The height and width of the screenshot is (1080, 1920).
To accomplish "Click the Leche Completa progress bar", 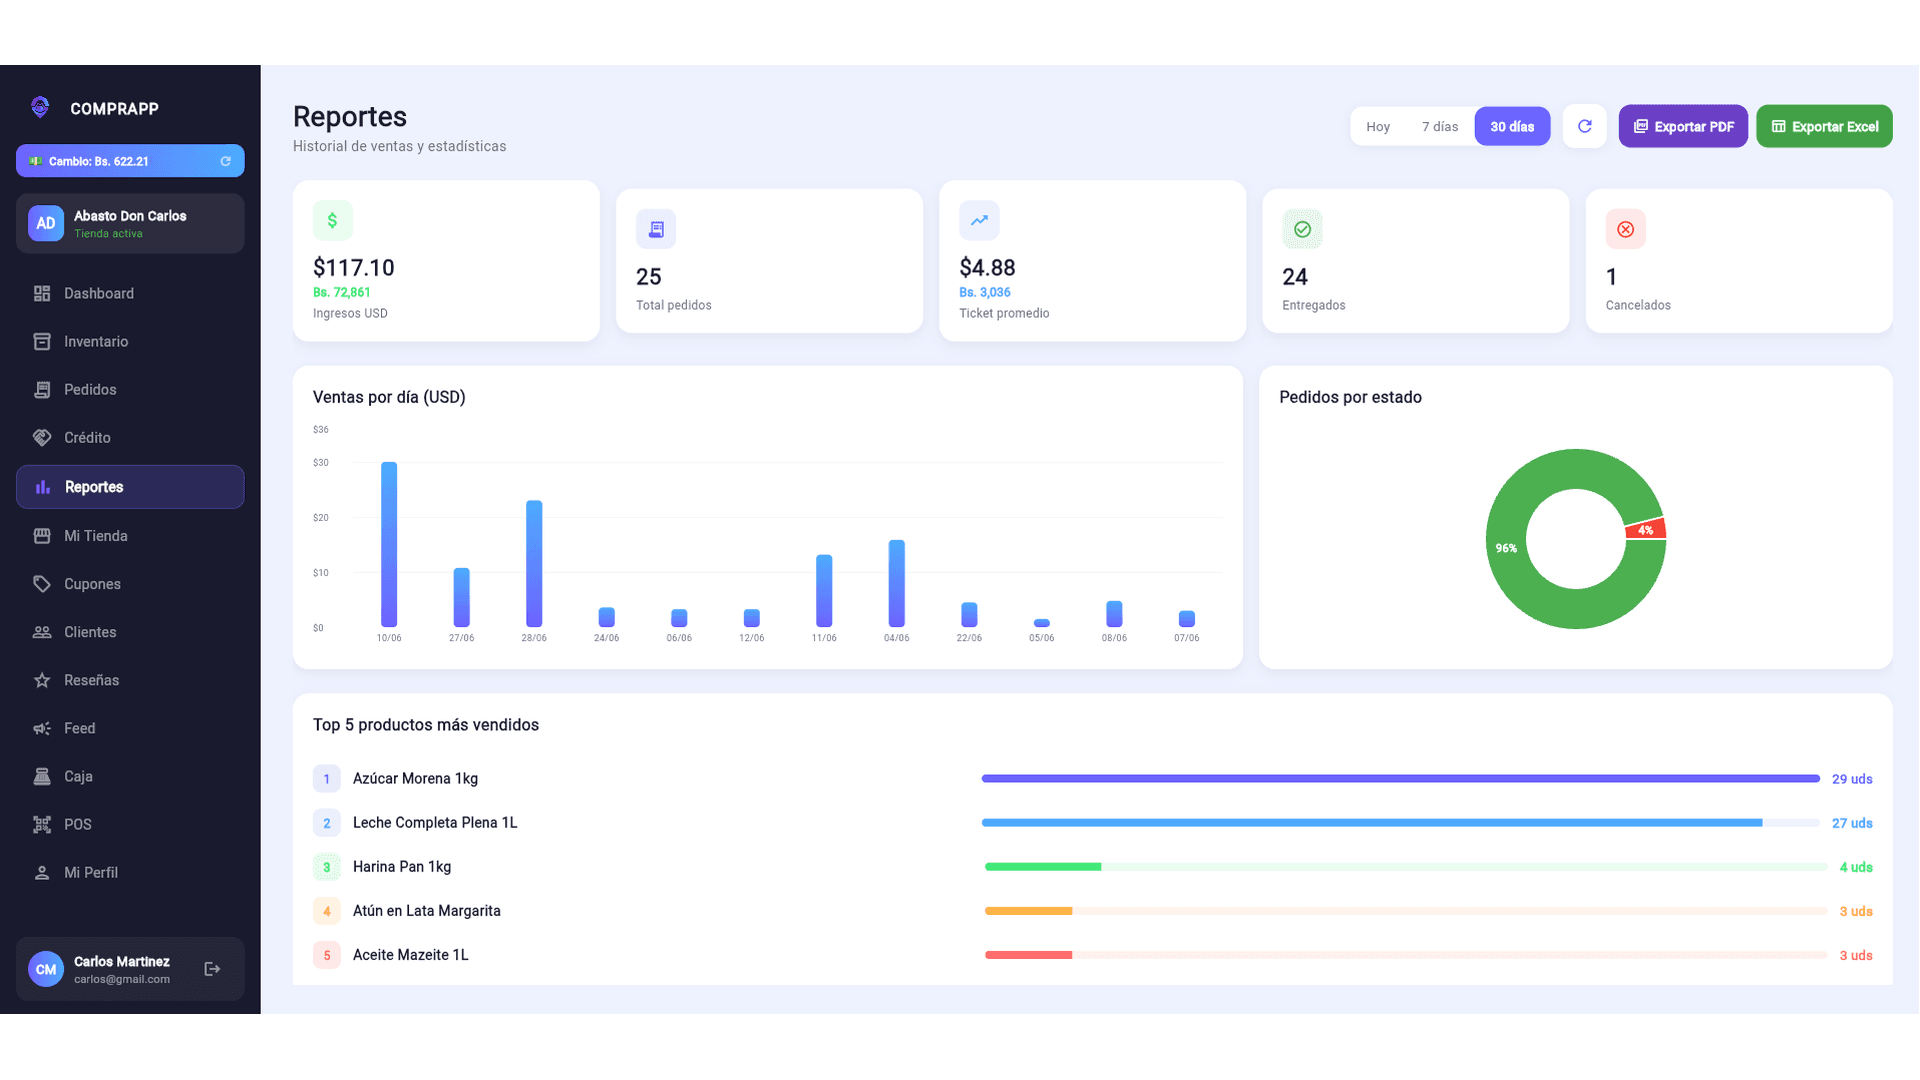I will pyautogui.click(x=1400, y=822).
